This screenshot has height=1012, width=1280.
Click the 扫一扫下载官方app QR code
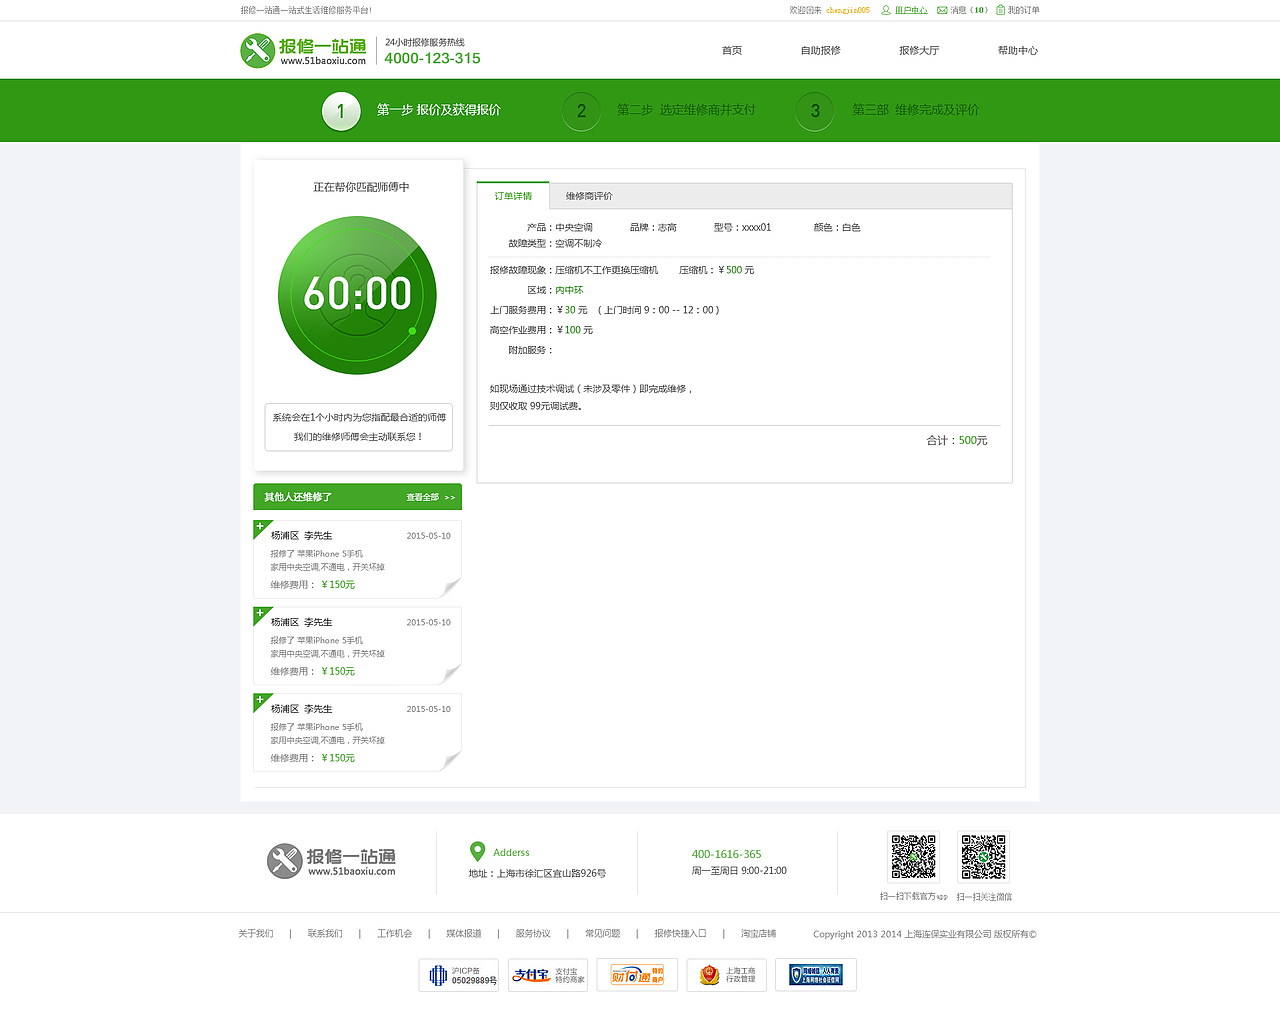coord(914,857)
